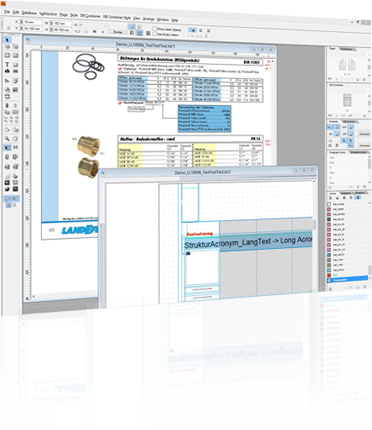Image resolution: width=372 pixels, height=430 pixels.
Task: Click the X position input field
Action: [32, 22]
